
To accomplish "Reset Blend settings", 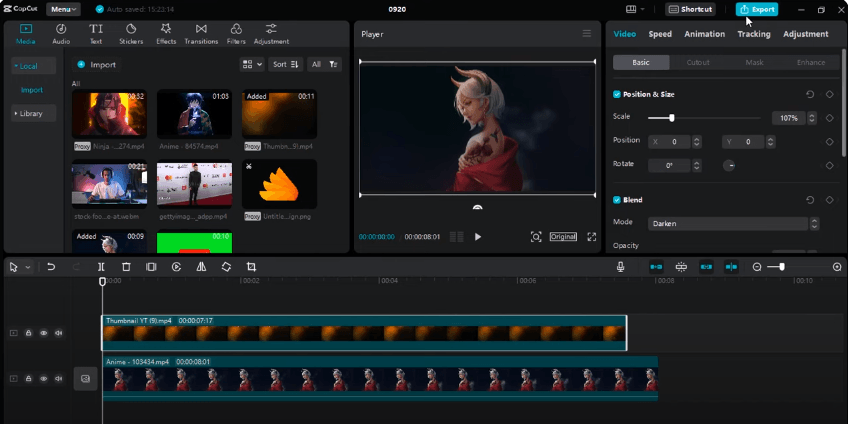I will [x=810, y=200].
